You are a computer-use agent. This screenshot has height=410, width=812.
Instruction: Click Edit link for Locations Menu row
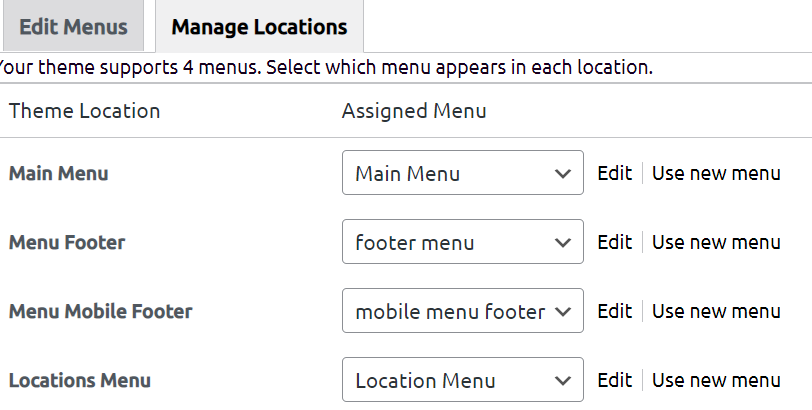click(614, 380)
